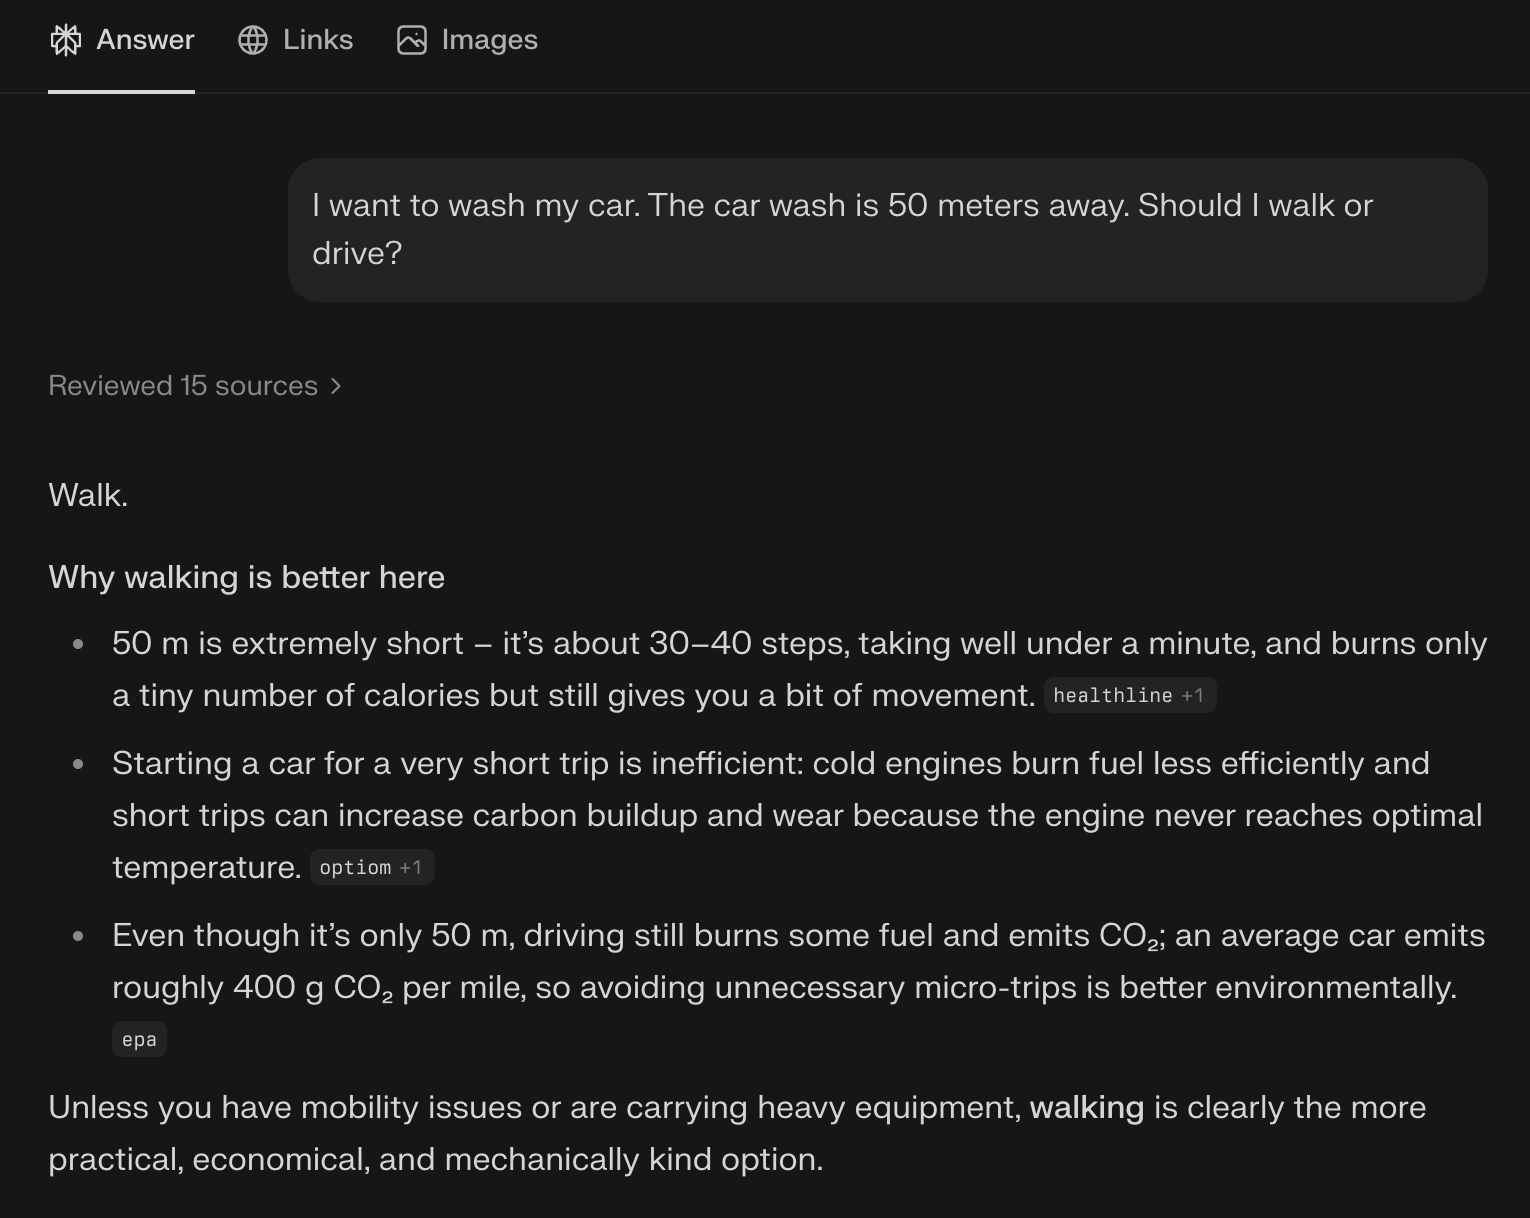1530x1218 pixels.
Task: Click the bolded word walking in the conclusion
Action: click(x=1088, y=1108)
